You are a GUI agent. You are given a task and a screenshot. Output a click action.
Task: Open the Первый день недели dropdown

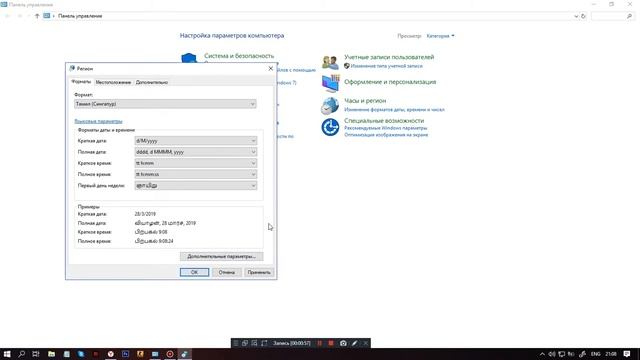click(x=196, y=186)
